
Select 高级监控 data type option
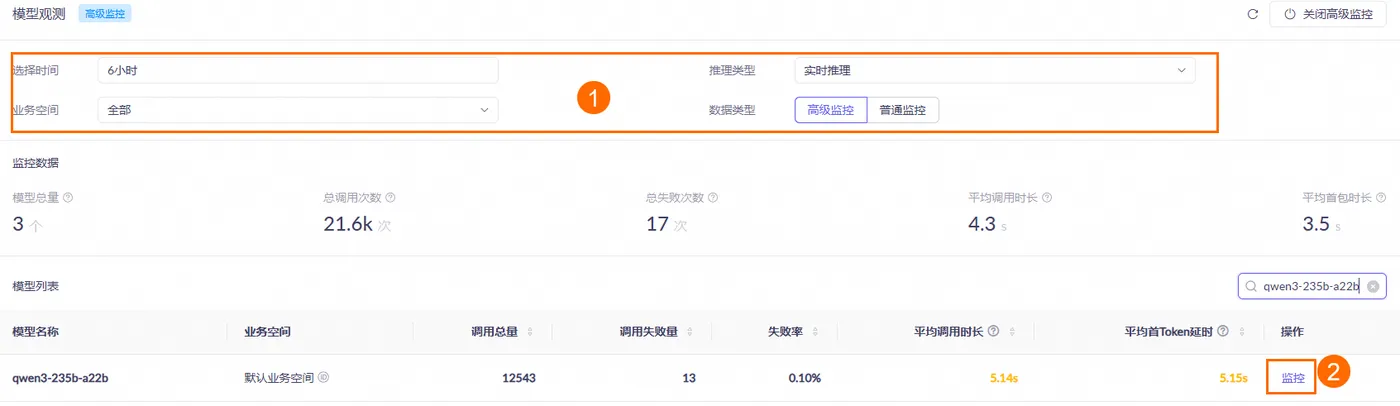pyautogui.click(x=830, y=110)
